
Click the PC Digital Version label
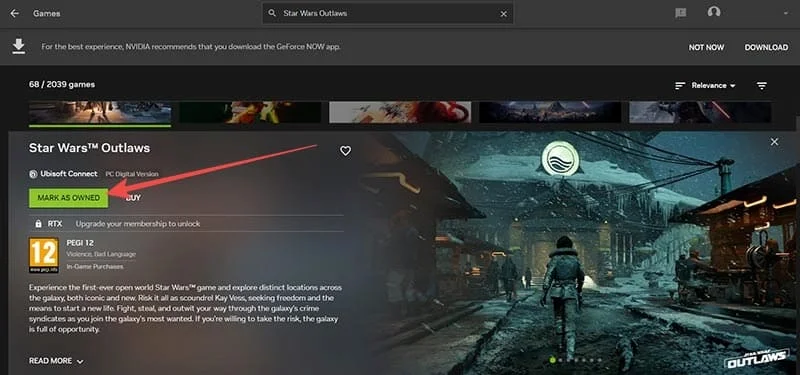pos(132,174)
